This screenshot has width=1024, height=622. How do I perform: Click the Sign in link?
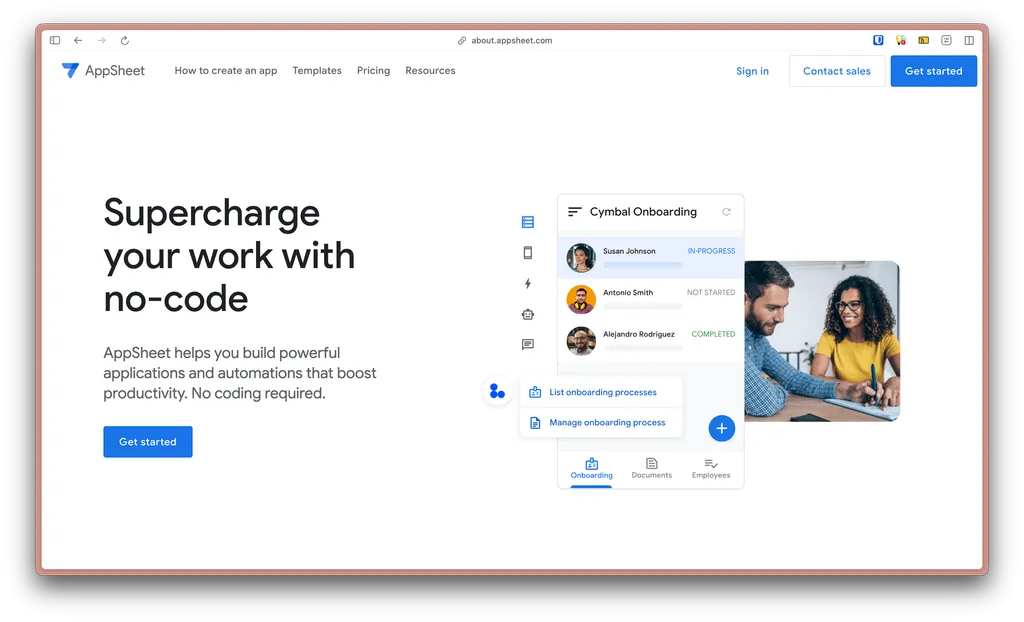[752, 71]
